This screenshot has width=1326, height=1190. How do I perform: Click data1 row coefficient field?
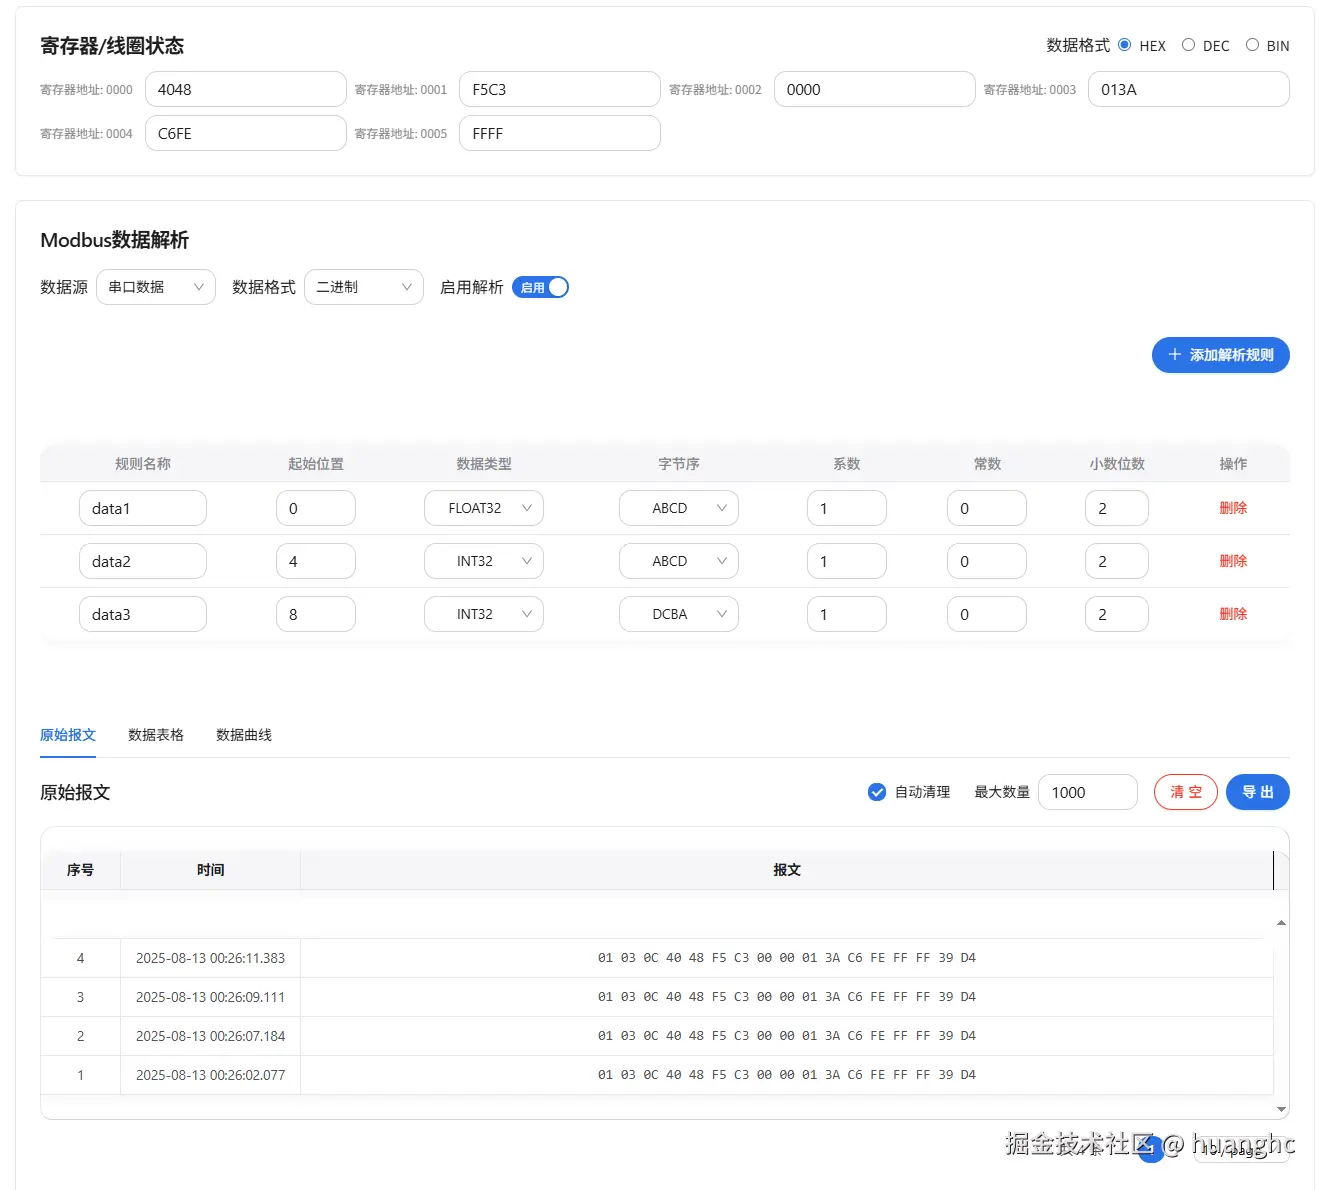[847, 508]
